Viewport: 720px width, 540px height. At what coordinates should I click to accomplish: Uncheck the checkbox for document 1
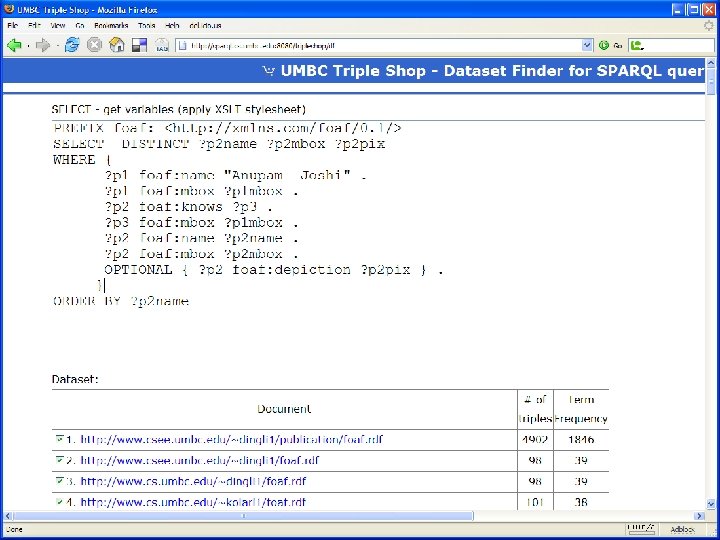[x=59, y=439]
